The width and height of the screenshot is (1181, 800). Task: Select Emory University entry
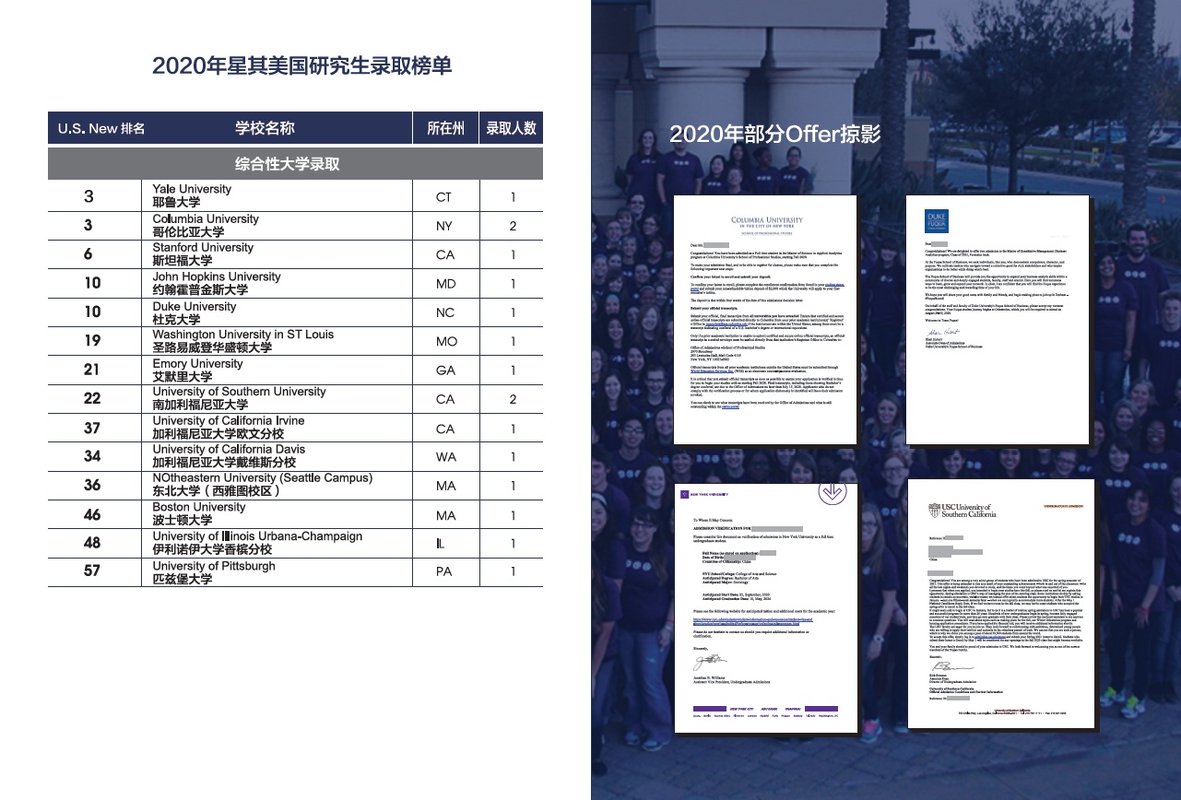(197, 363)
